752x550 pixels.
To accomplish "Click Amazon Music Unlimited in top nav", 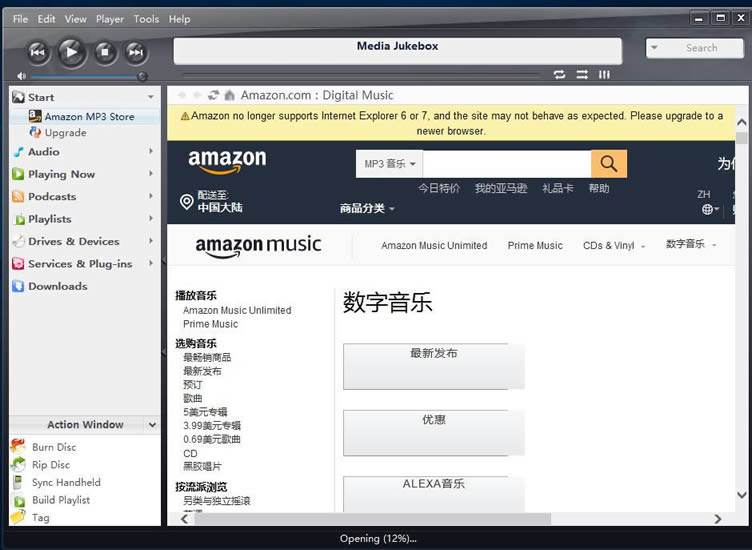I will (434, 246).
